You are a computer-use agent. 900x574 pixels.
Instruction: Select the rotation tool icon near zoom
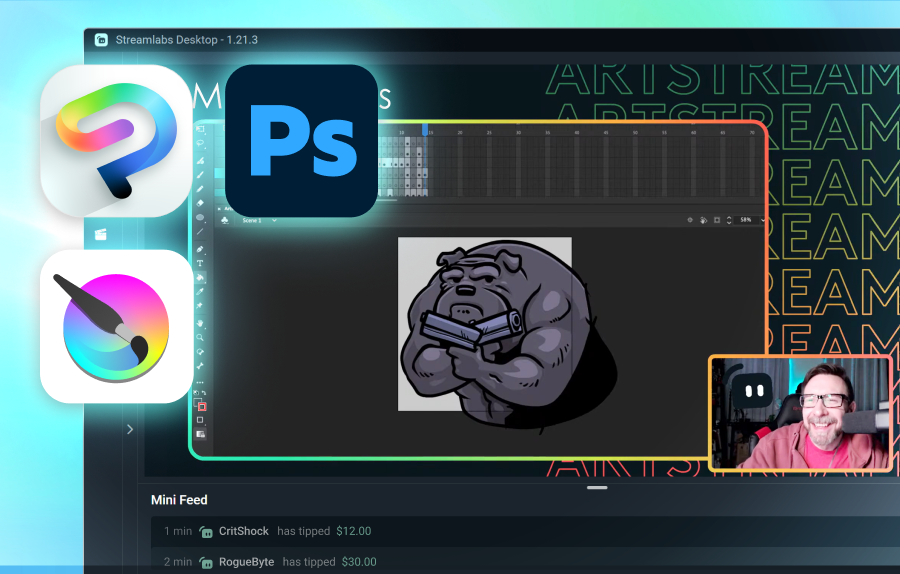703,220
